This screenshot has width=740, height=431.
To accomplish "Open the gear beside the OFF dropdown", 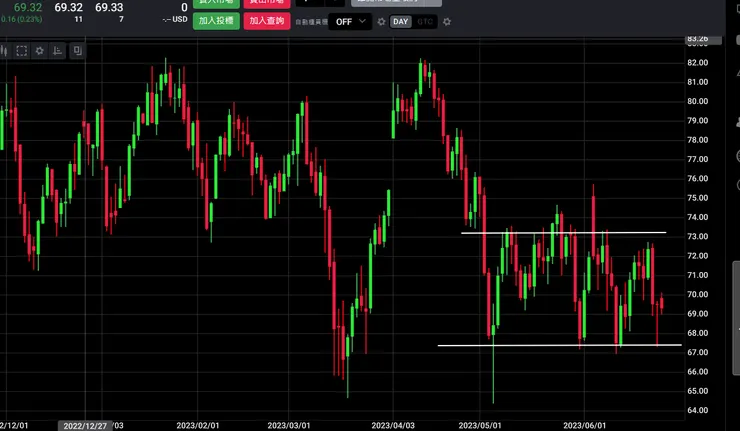I will coord(381,22).
